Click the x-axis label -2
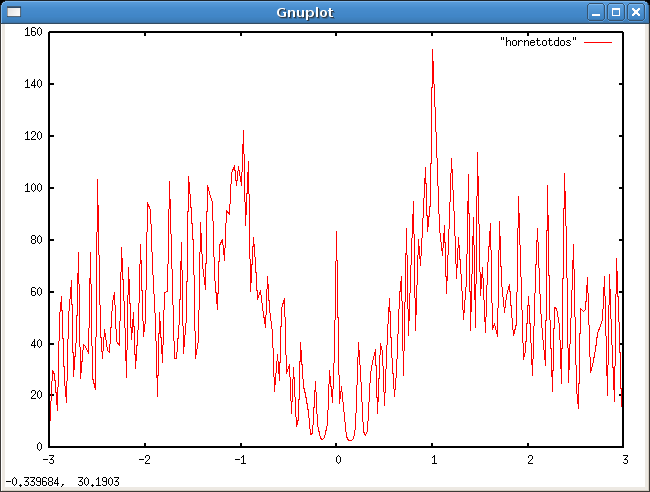The height and width of the screenshot is (492, 650). tap(145, 460)
